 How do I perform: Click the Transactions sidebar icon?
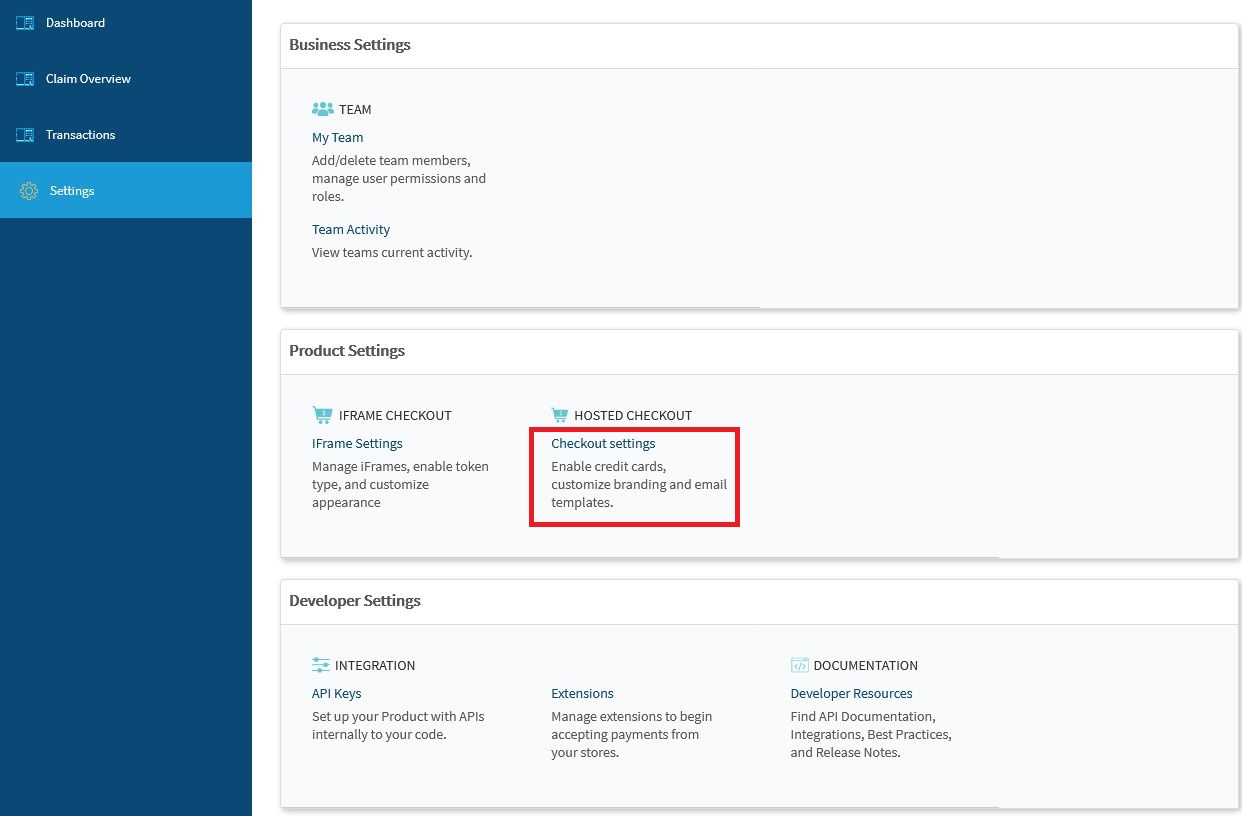pyautogui.click(x=25, y=135)
